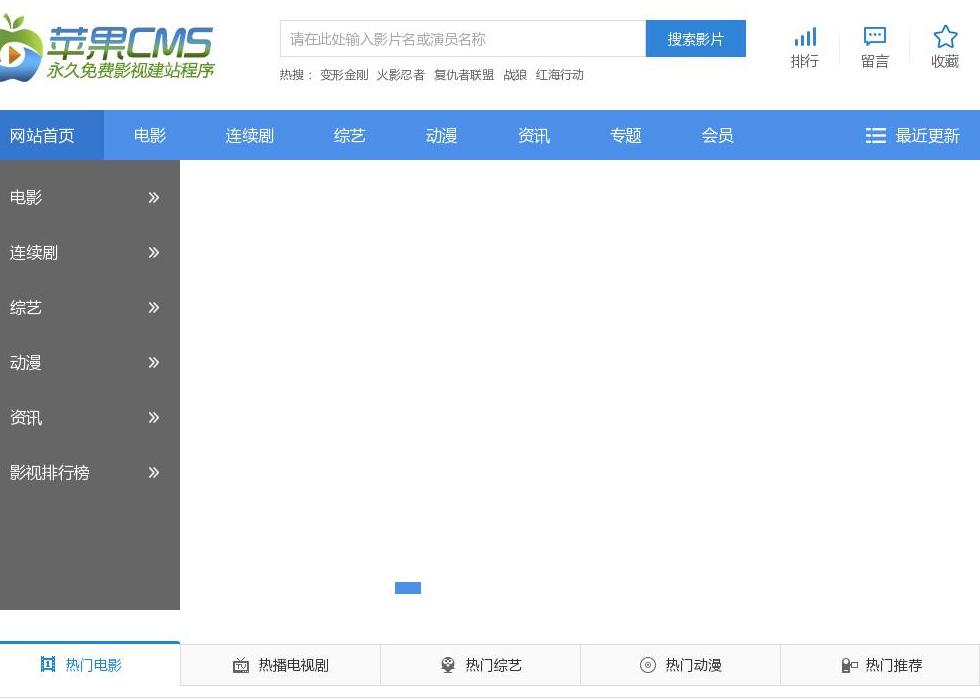This screenshot has width=980, height=700.
Task: Click the list icon beside 最近更新
Action: tap(876, 136)
